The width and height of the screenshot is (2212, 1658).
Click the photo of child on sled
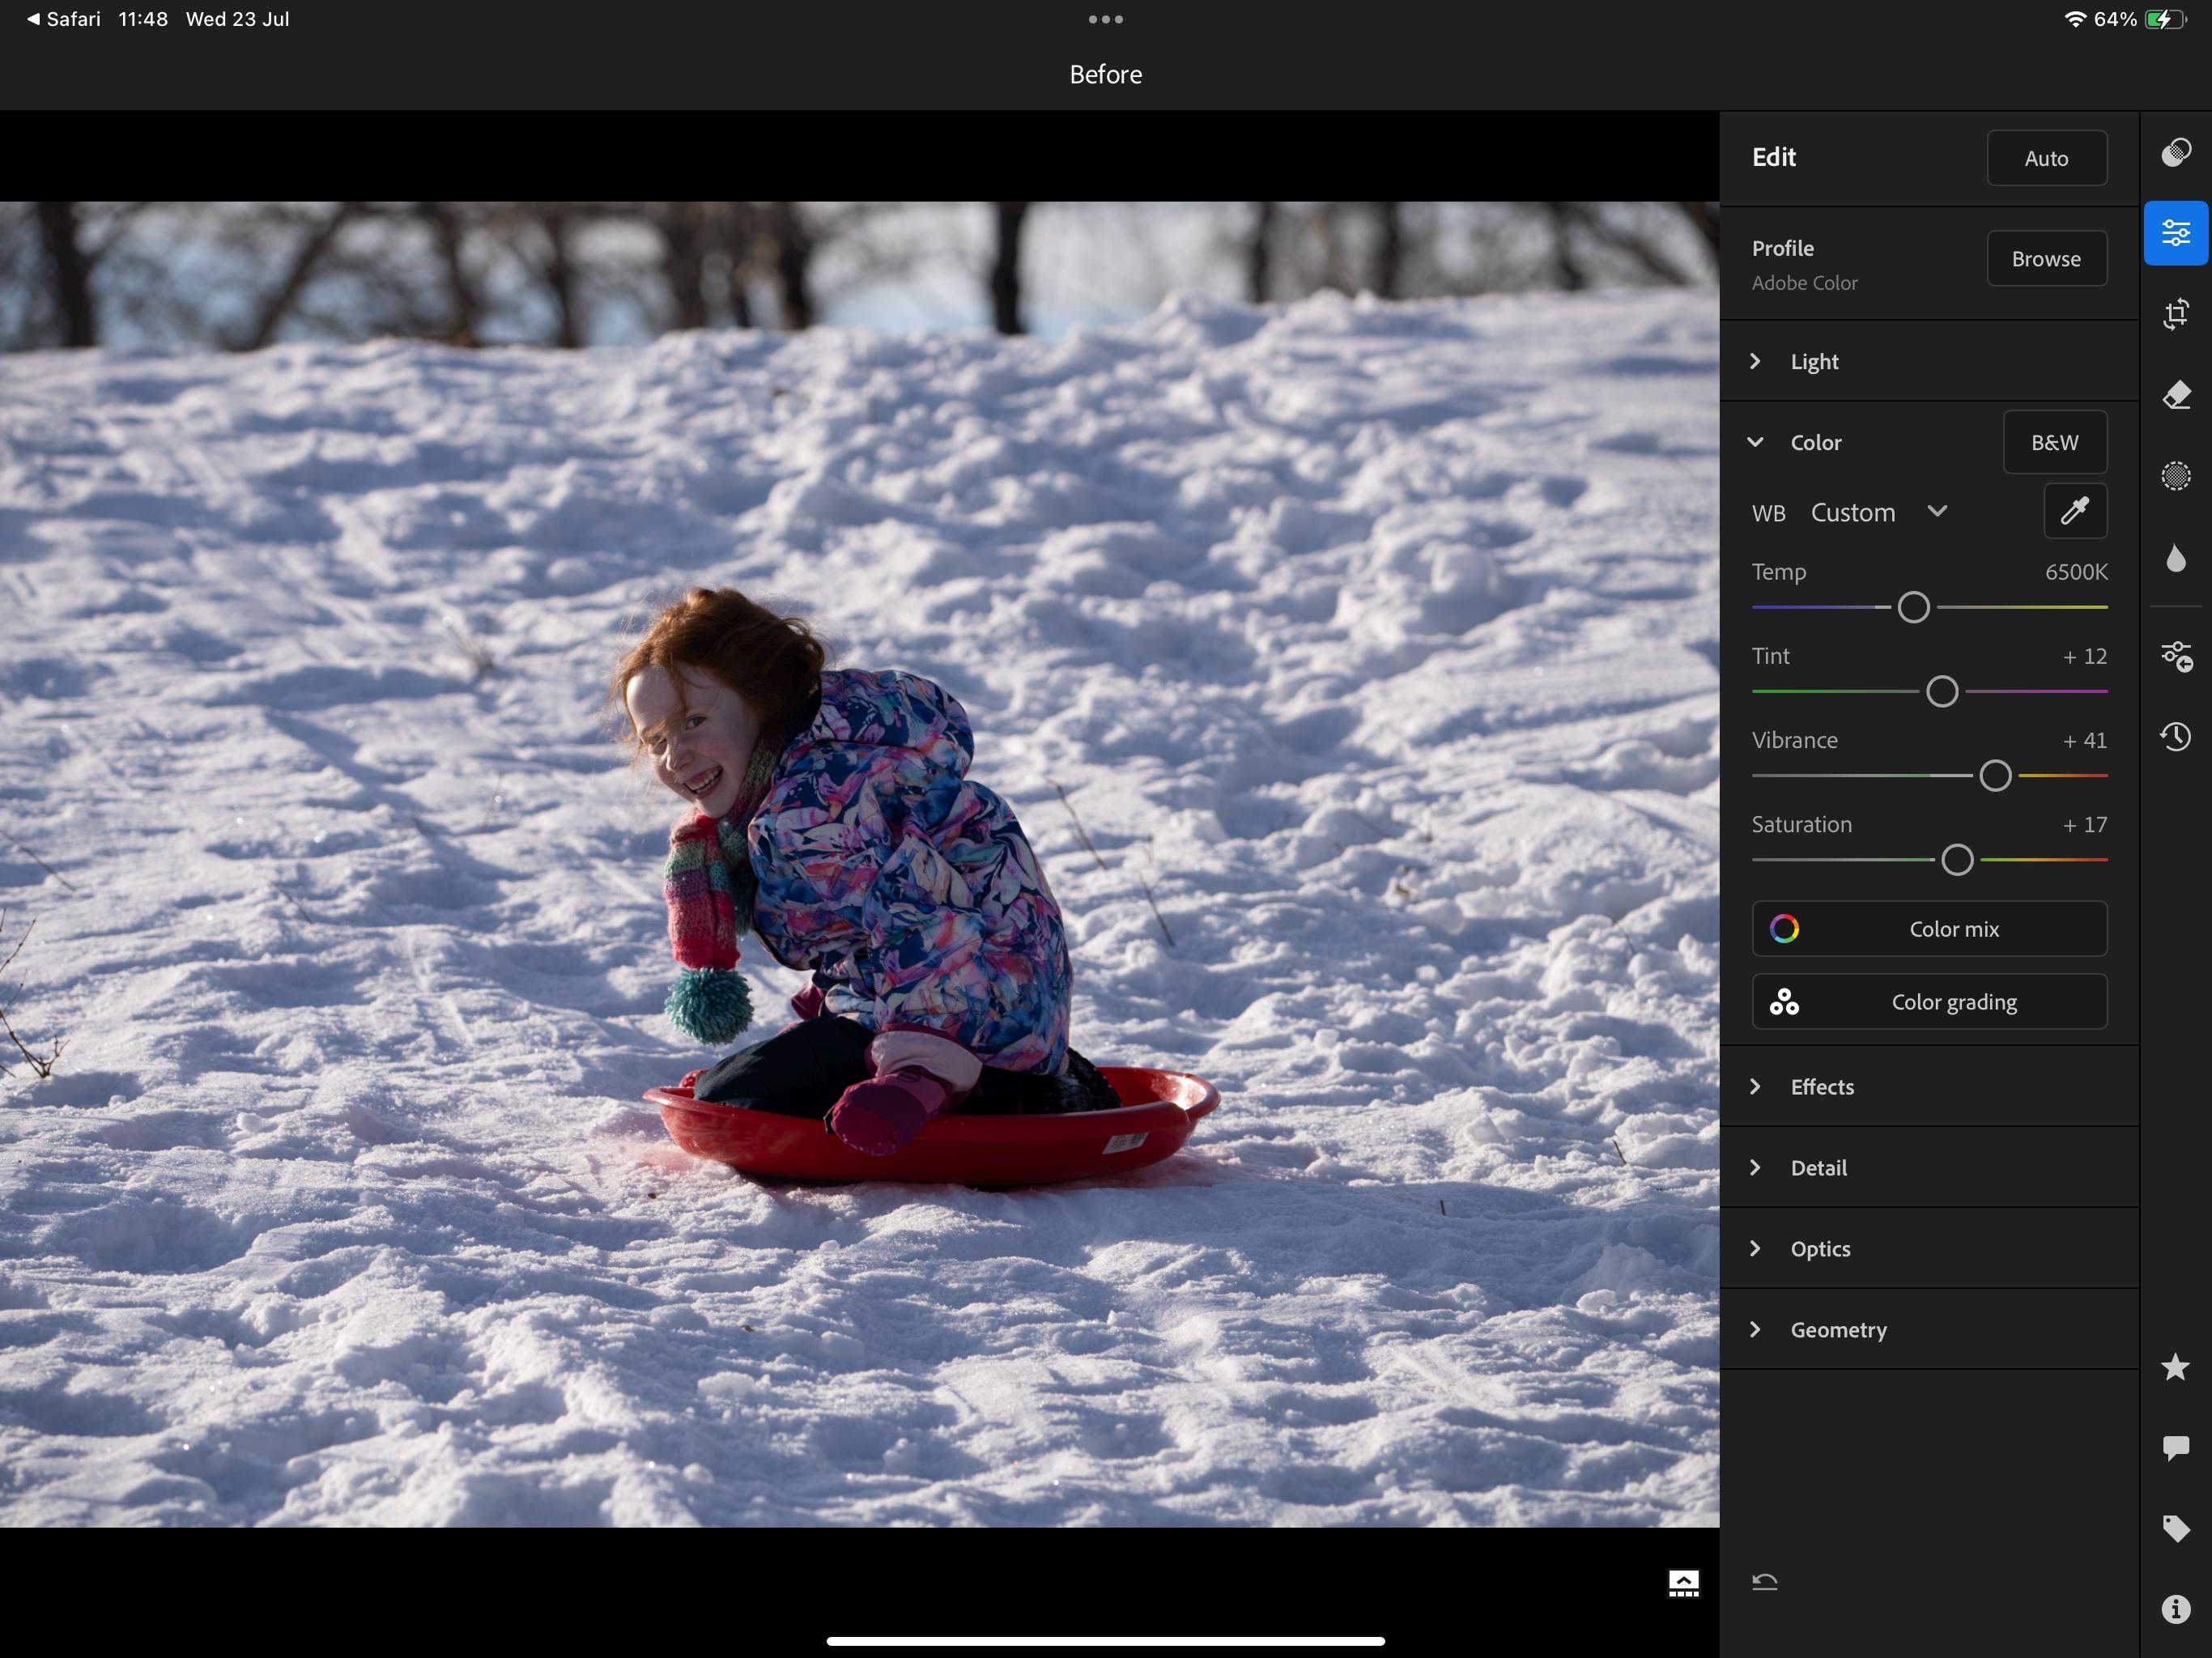pos(860,865)
